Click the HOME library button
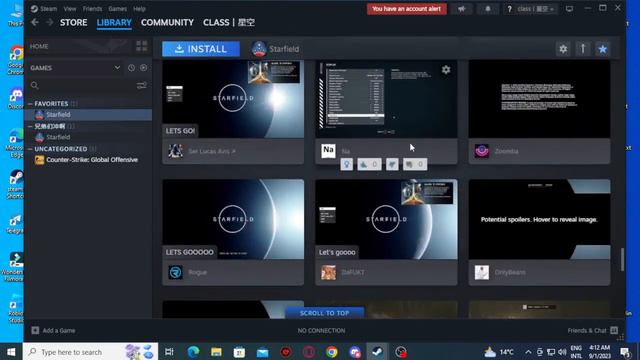Viewport: 640px width, 360px height. [x=39, y=46]
